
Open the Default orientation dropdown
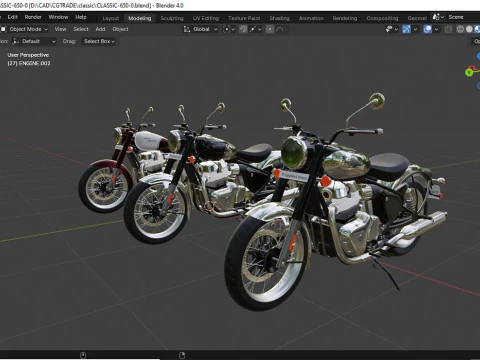(34, 41)
